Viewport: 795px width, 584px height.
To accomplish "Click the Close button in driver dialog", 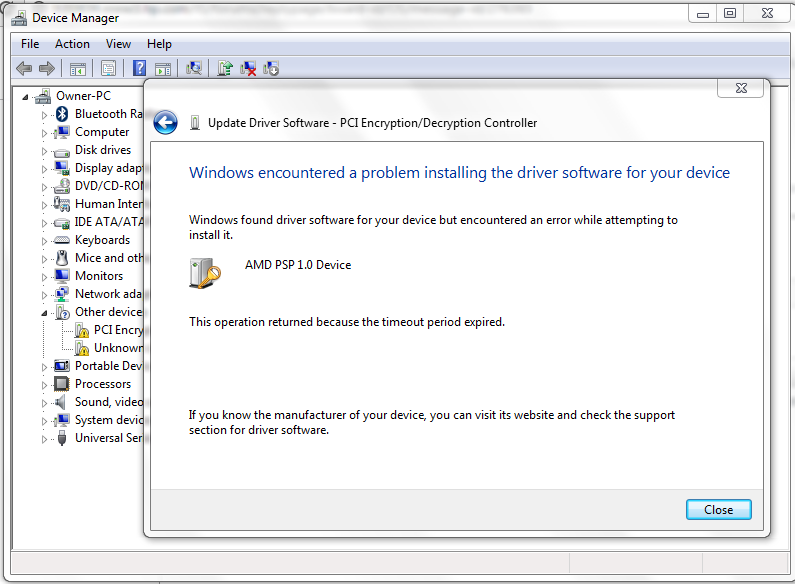I will [718, 509].
